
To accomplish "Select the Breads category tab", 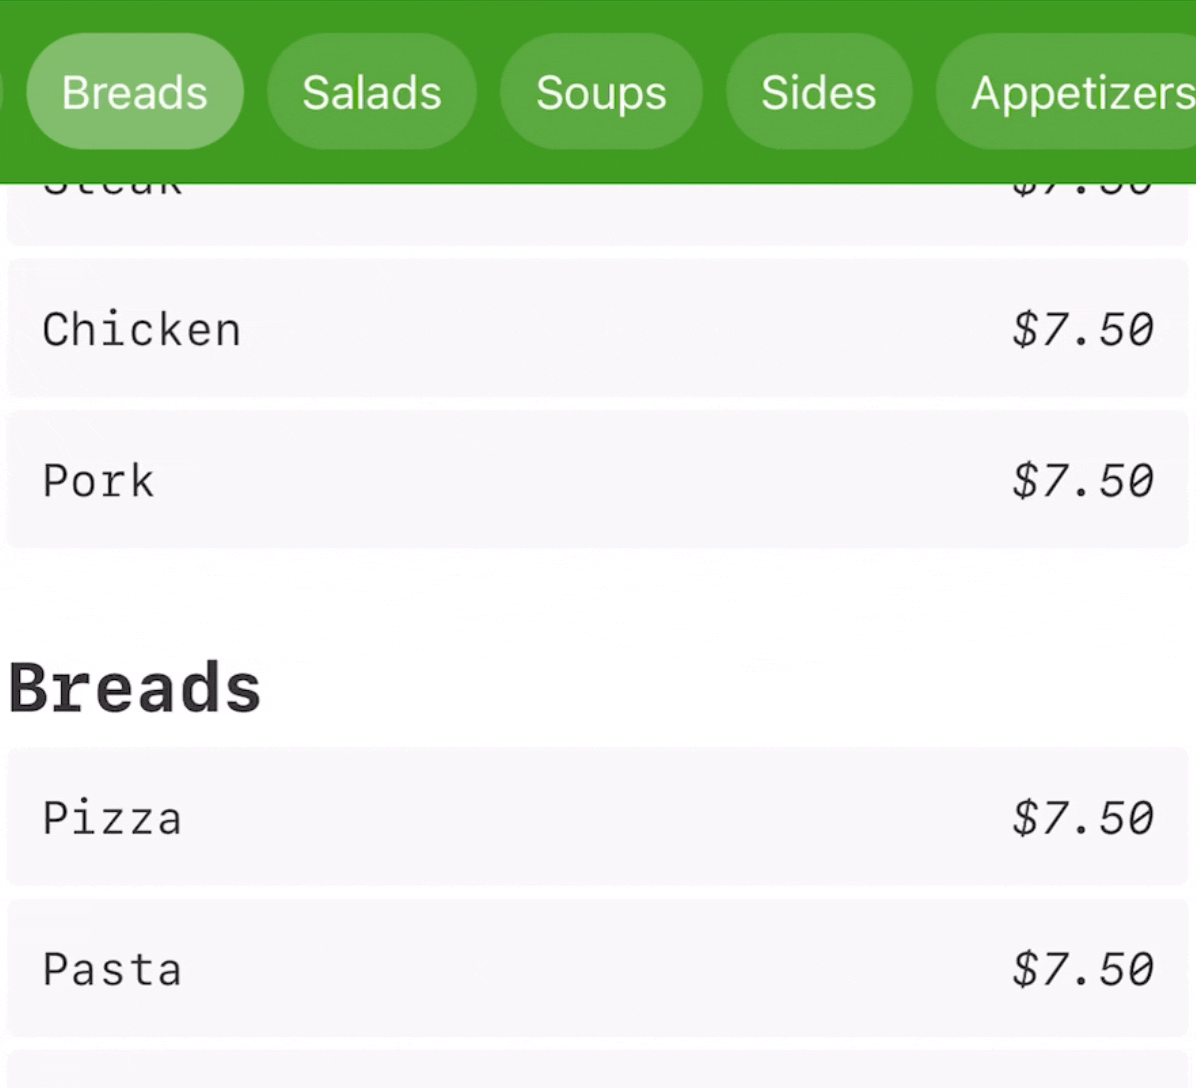I will (x=135, y=92).
